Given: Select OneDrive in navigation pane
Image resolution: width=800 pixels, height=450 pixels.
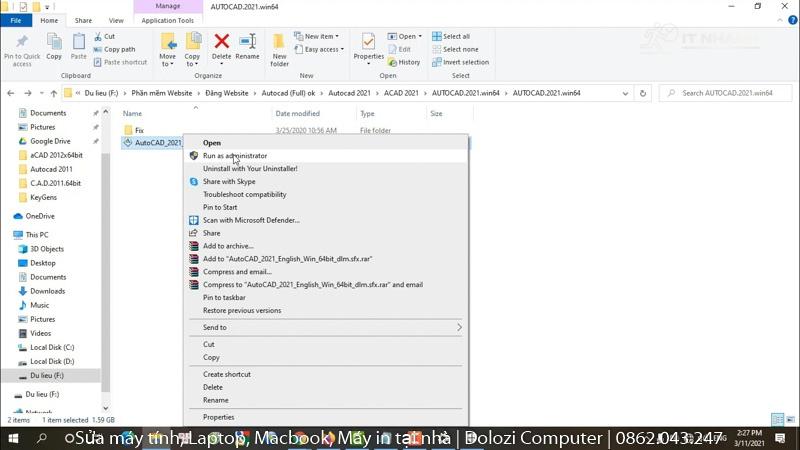Looking at the screenshot, I should click(x=40, y=216).
